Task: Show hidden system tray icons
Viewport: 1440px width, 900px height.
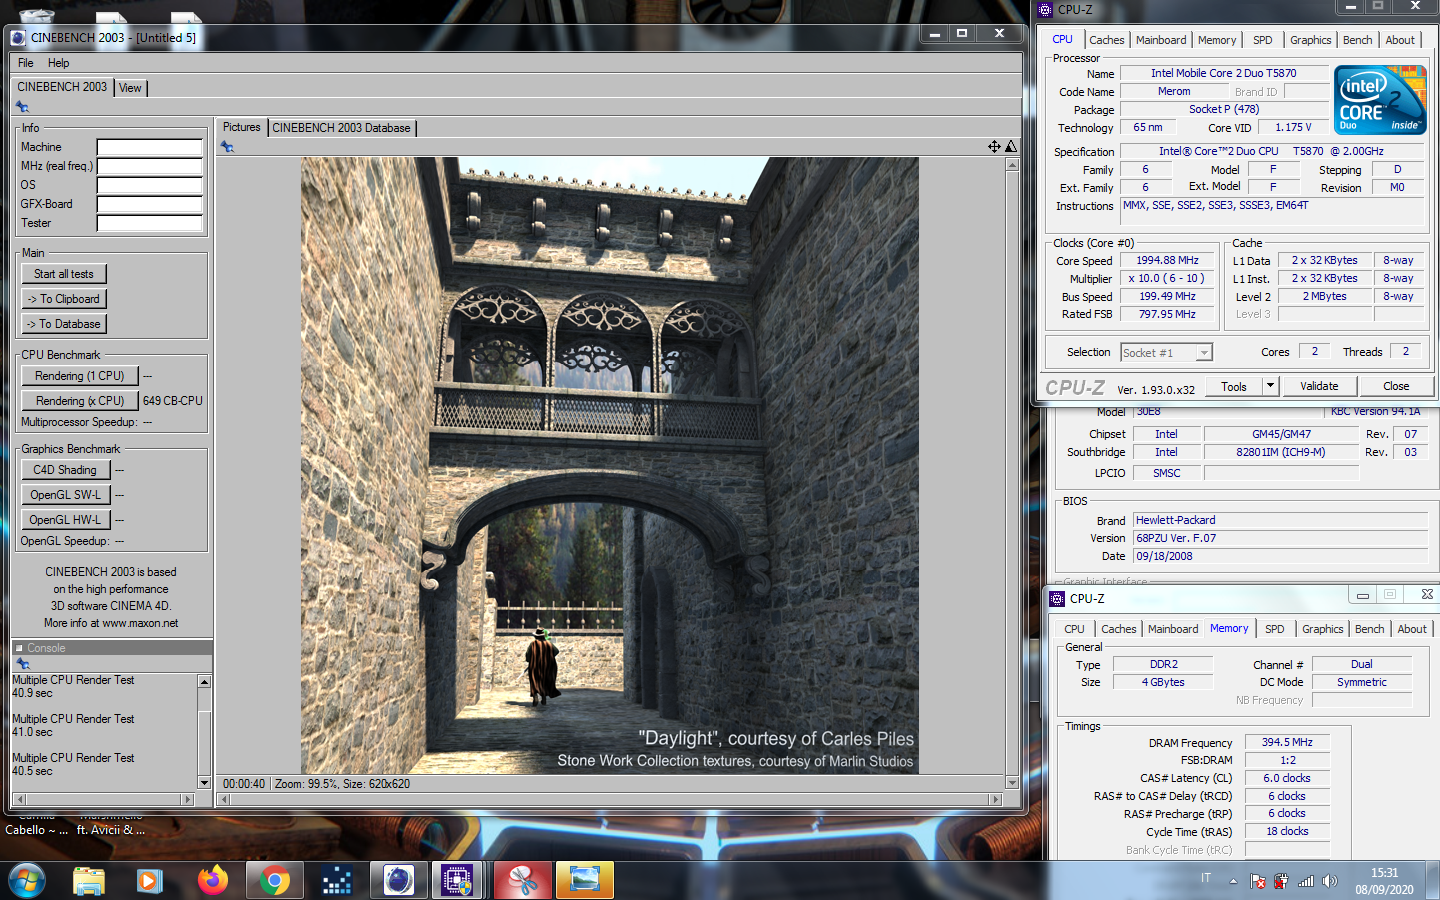Action: (1233, 881)
